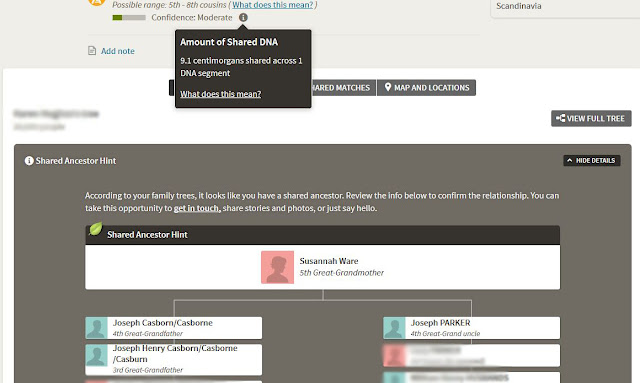The height and width of the screenshot is (383, 640).
Task: Click the '5th Great-Grandmother' relationship label
Action: click(342, 273)
